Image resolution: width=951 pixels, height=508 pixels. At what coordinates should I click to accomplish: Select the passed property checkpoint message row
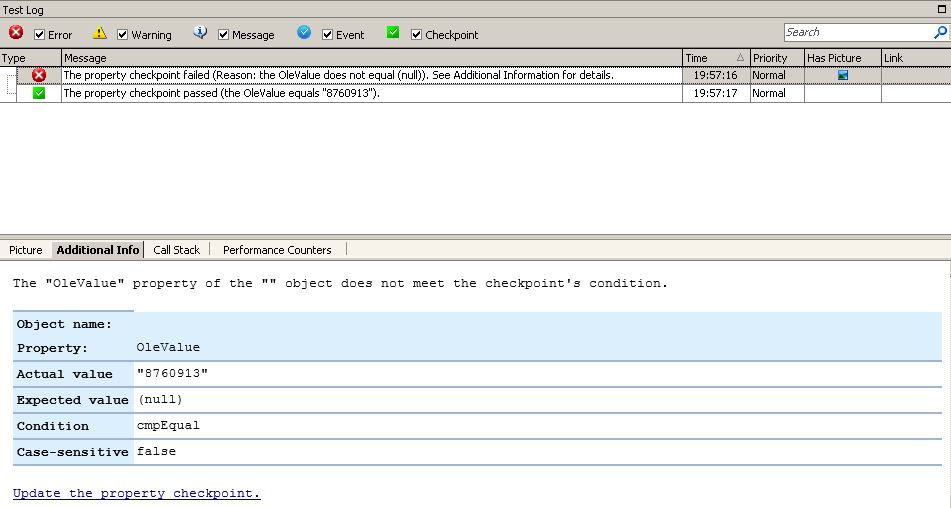(370, 93)
